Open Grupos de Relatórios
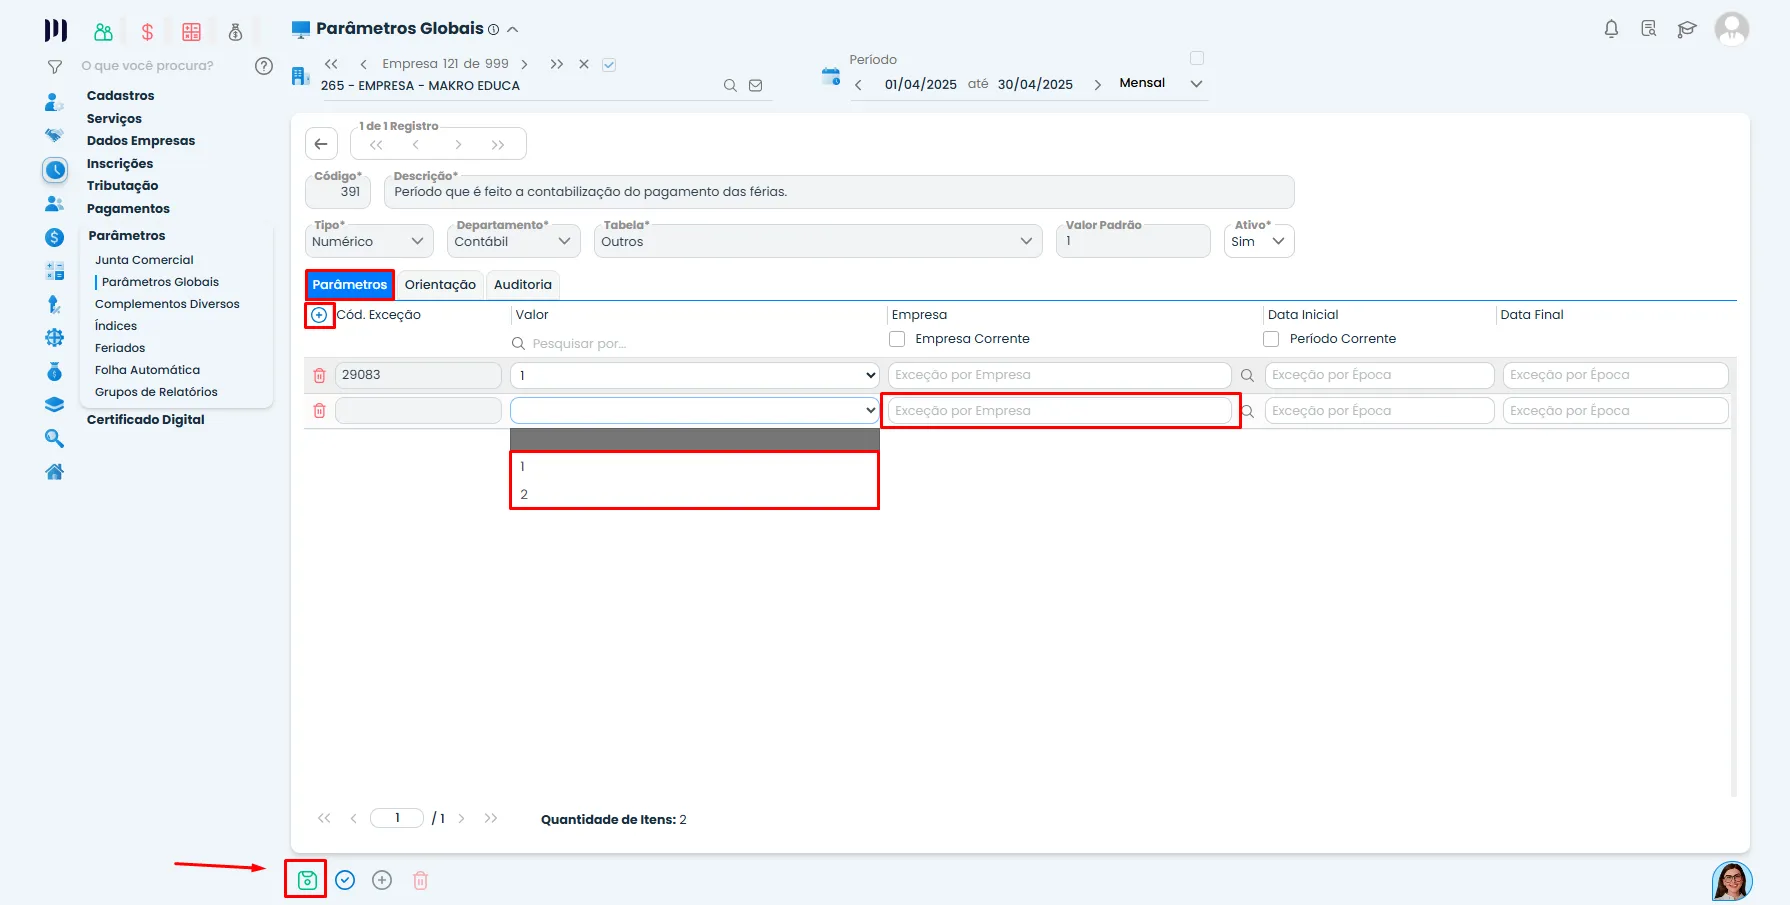Image resolution: width=1790 pixels, height=905 pixels. coord(156,392)
